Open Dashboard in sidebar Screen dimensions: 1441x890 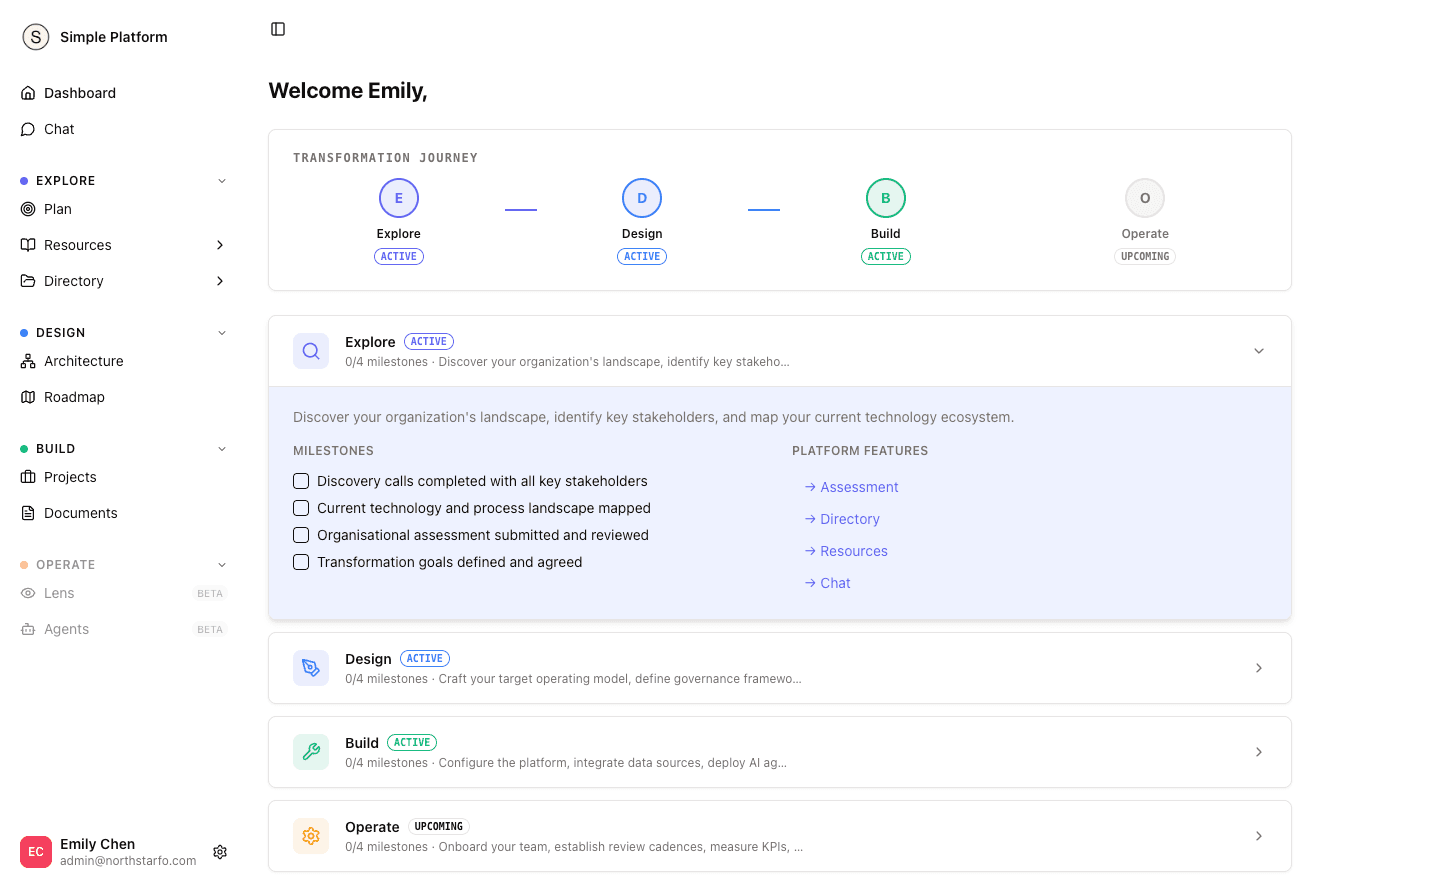point(124,93)
